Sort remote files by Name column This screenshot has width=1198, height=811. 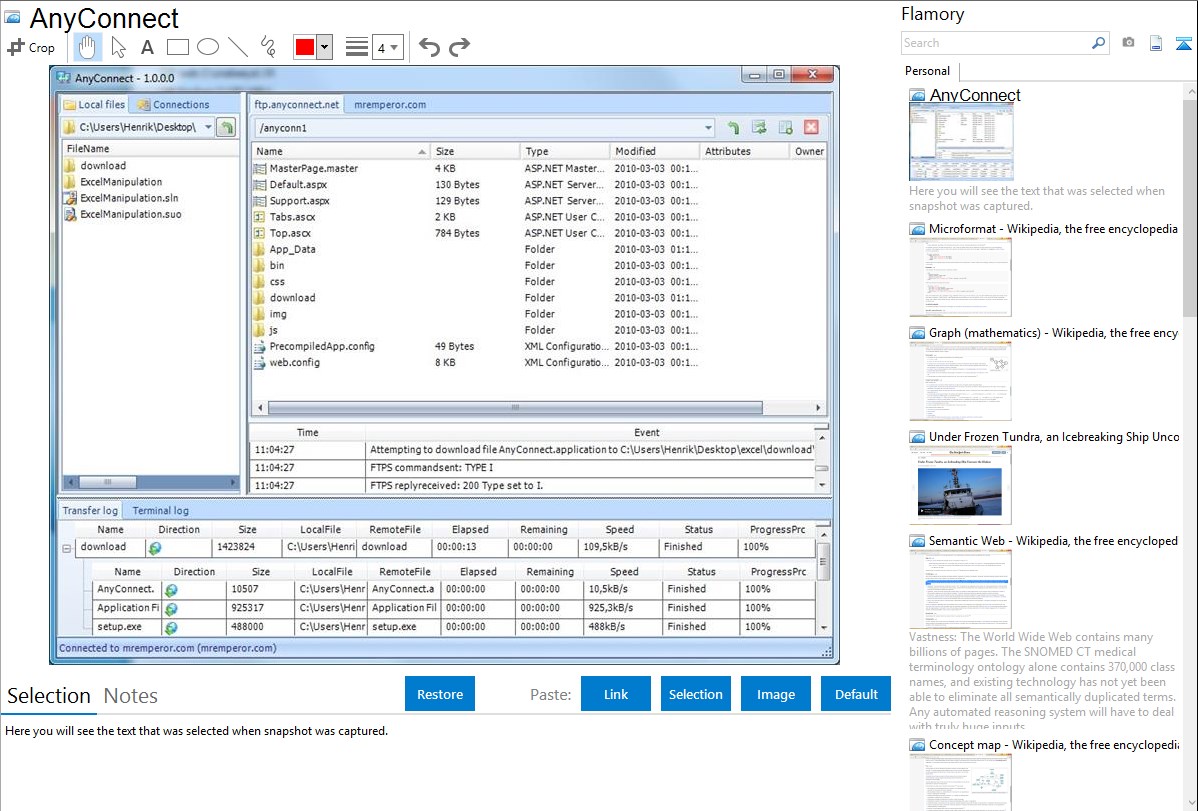pos(340,151)
